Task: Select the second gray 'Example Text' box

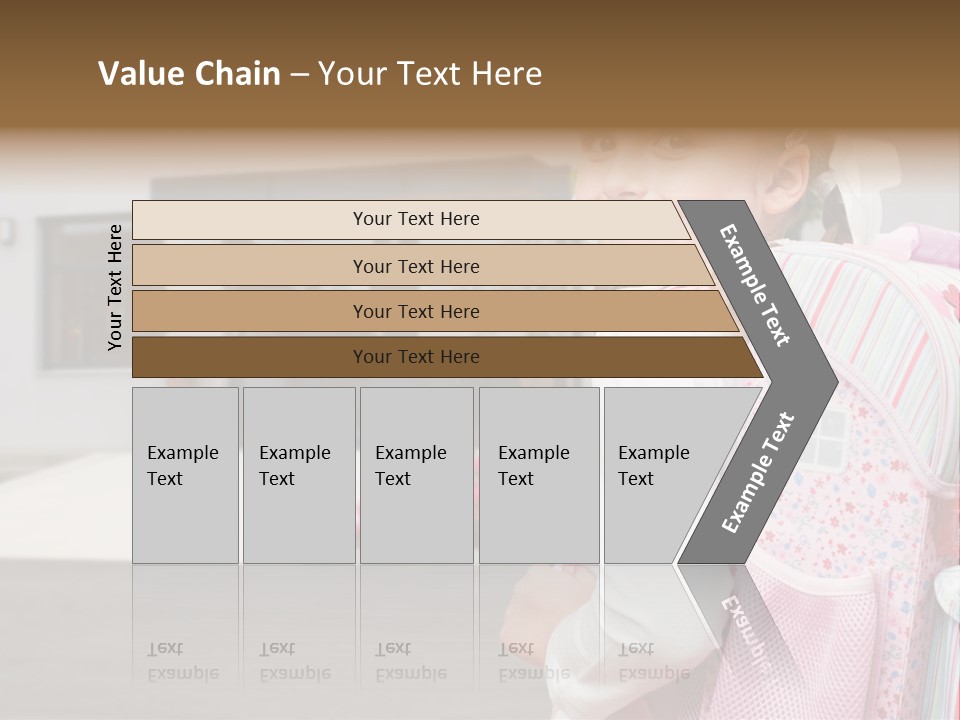Action: [x=298, y=475]
